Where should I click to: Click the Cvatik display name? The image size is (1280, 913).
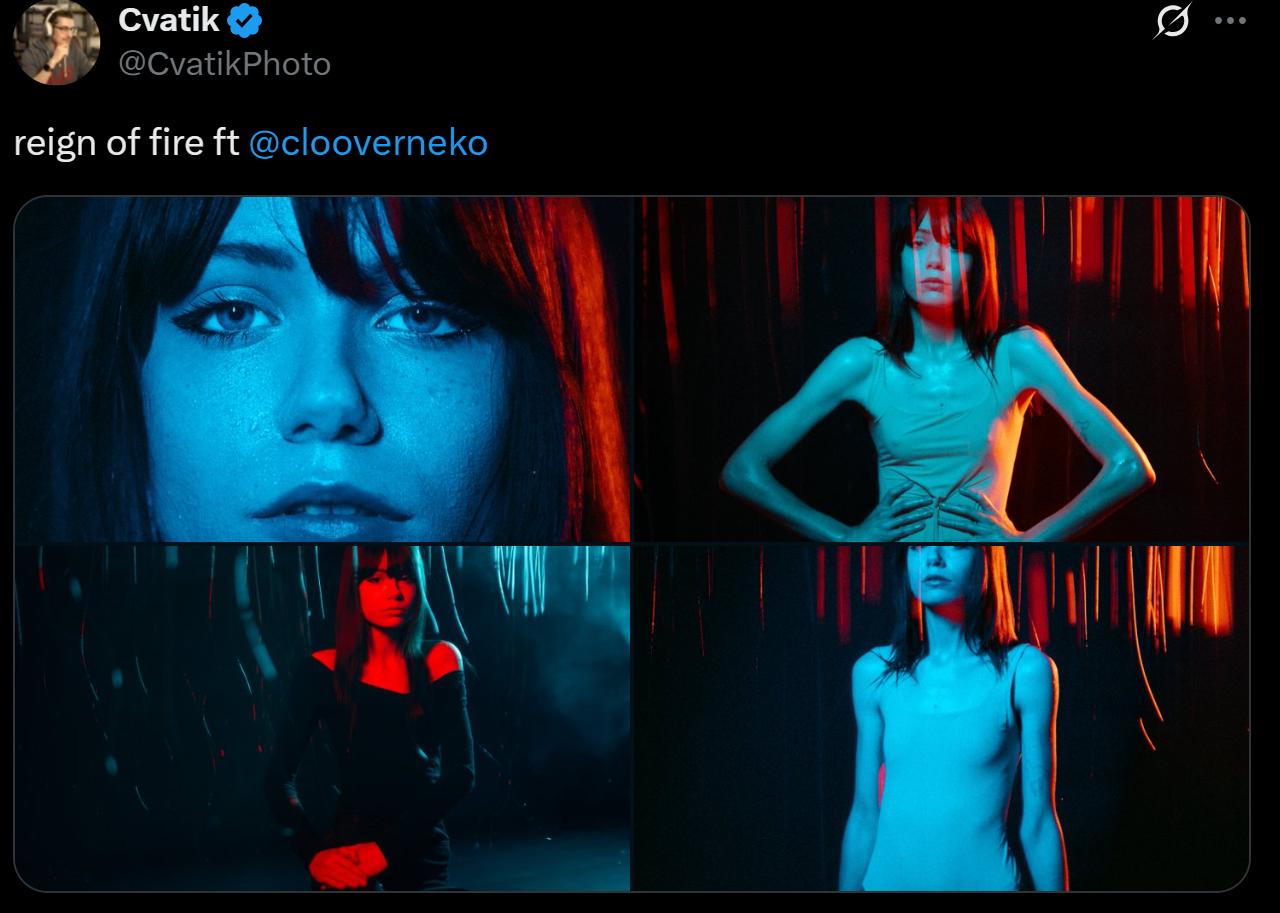(x=169, y=18)
